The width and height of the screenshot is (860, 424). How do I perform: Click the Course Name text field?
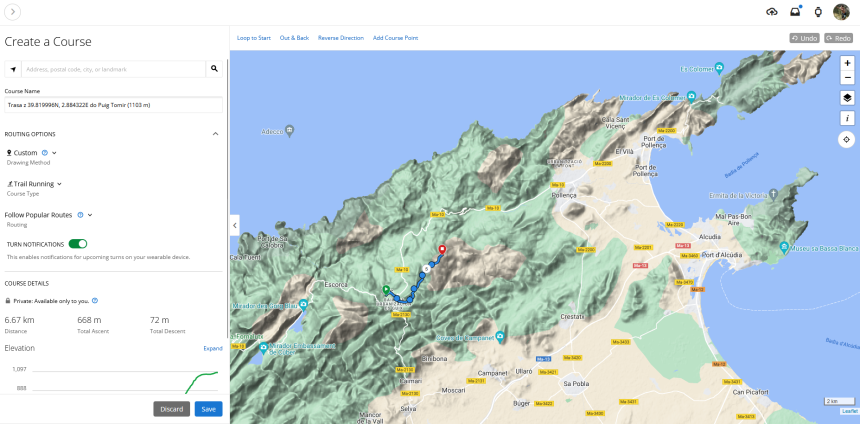tap(113, 104)
